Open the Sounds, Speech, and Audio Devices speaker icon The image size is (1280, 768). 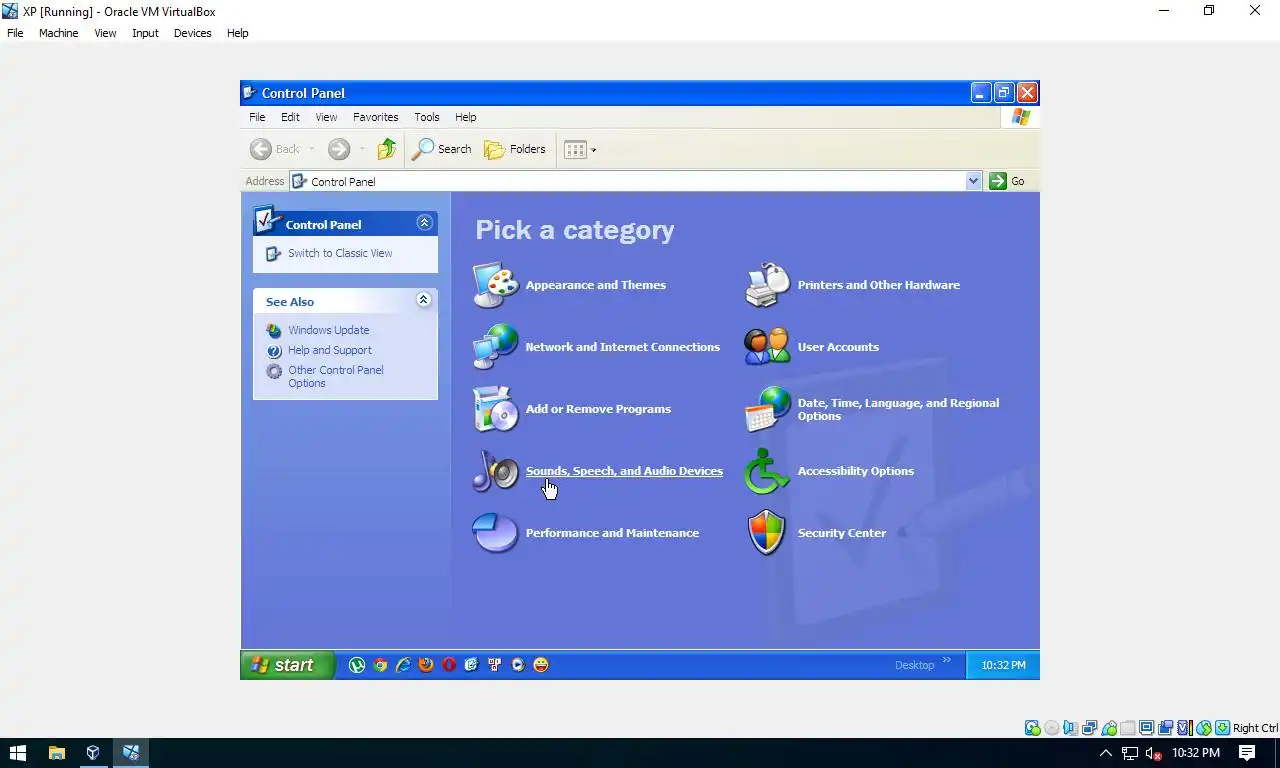[495, 471]
